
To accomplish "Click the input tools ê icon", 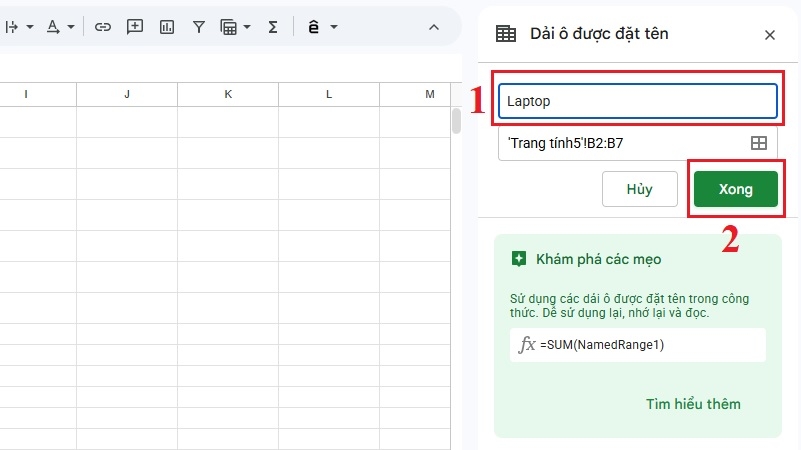I will [x=314, y=27].
